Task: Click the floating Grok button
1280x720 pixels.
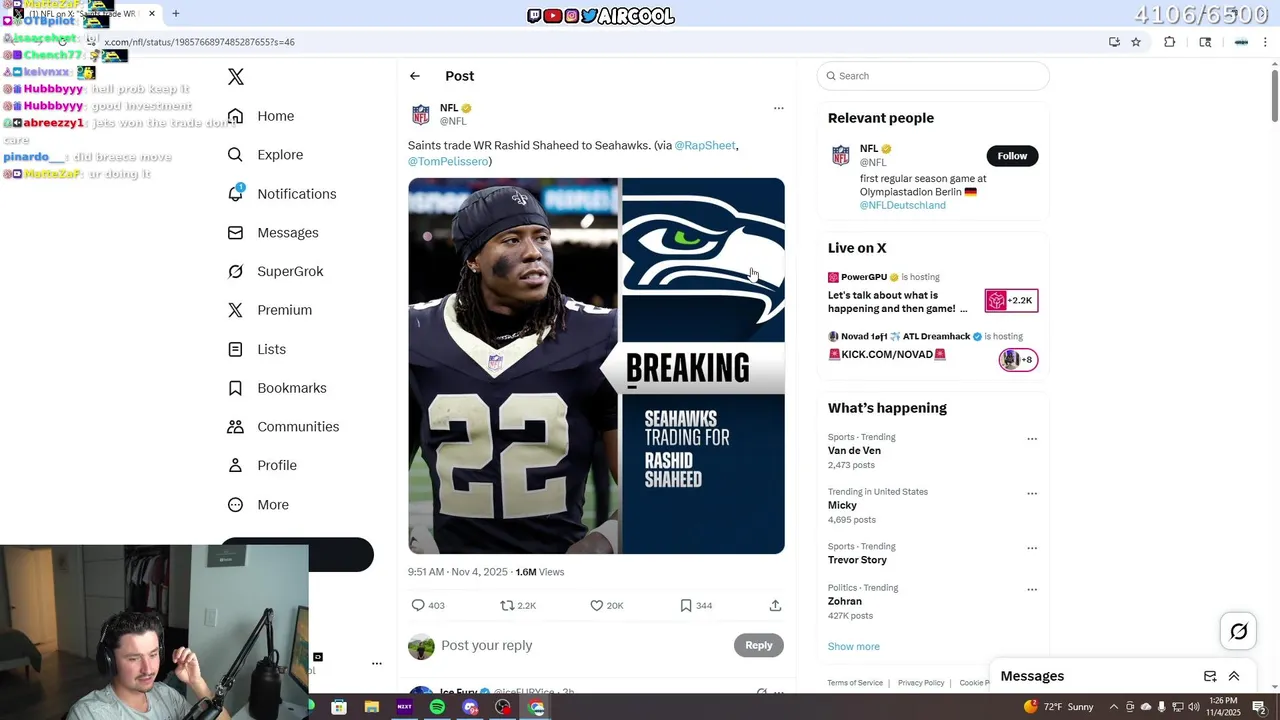Action: (x=1238, y=631)
